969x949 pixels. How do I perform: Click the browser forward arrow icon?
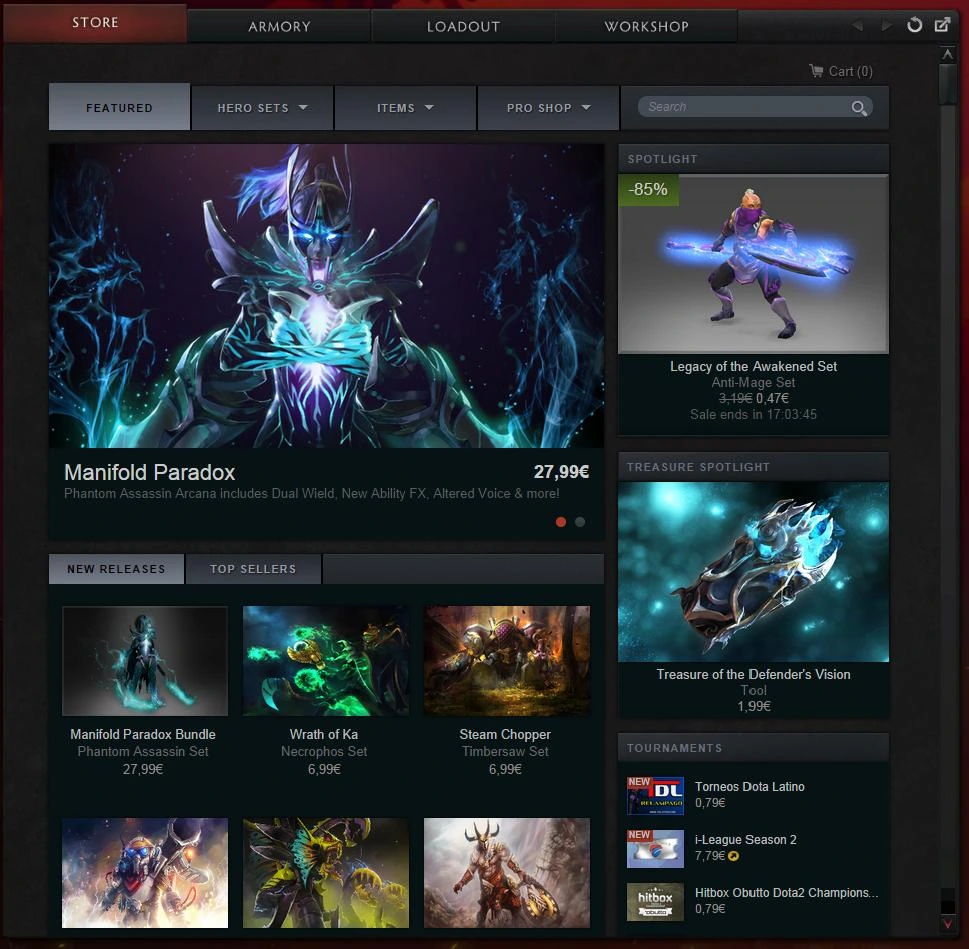coord(887,25)
